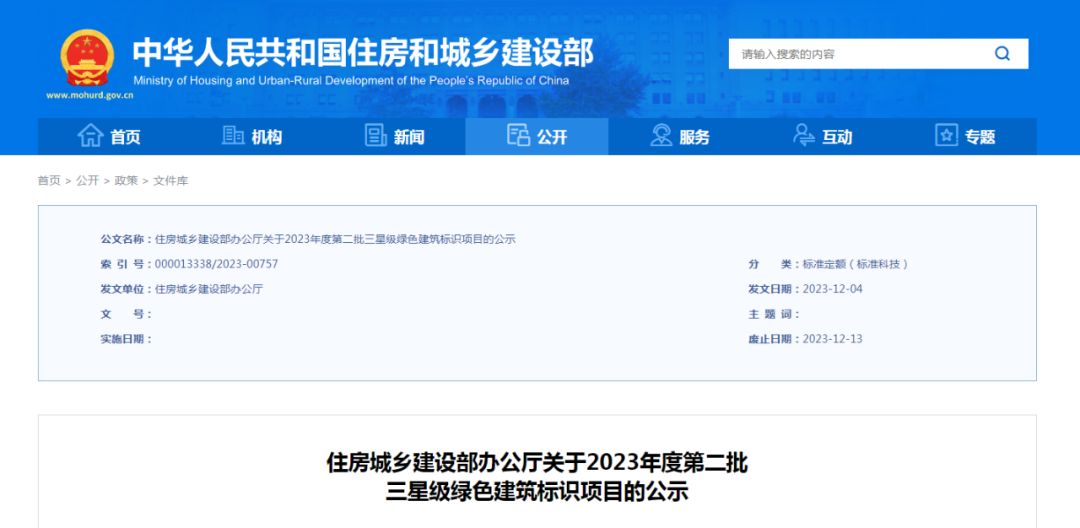Click the person-exchange icon beside 互动

point(804,135)
